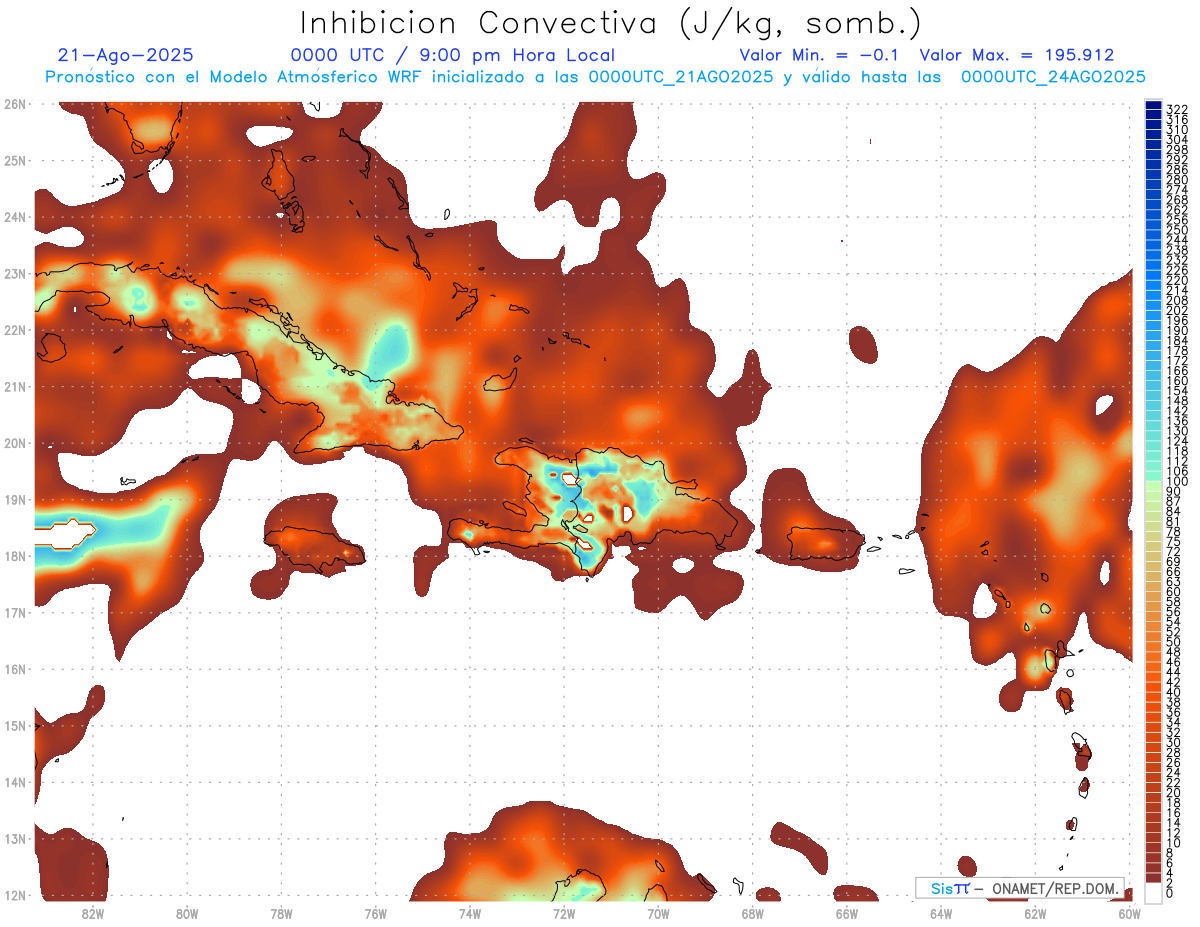The height and width of the screenshot is (927, 1200).
Task: Click the 70W longitude label
Action: (658, 913)
